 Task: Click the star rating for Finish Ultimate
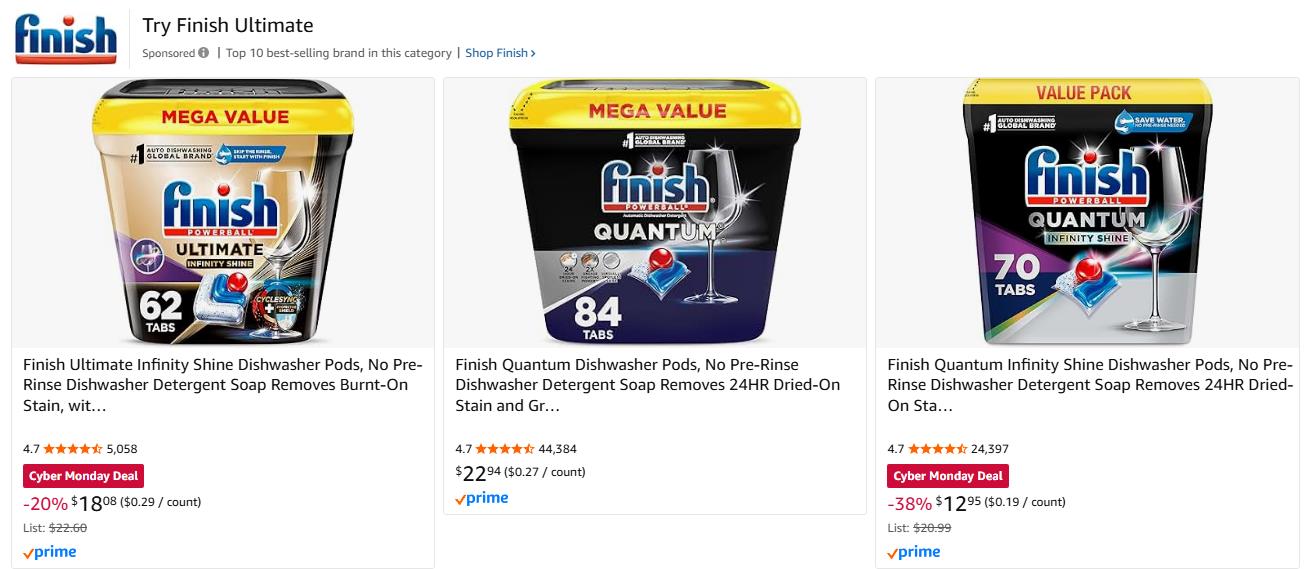click(x=72, y=449)
